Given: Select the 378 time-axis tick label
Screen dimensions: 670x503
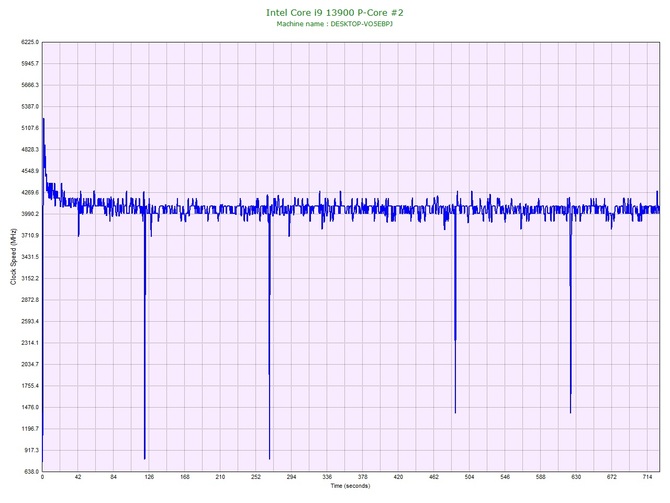Looking at the screenshot, I should (x=363, y=477).
